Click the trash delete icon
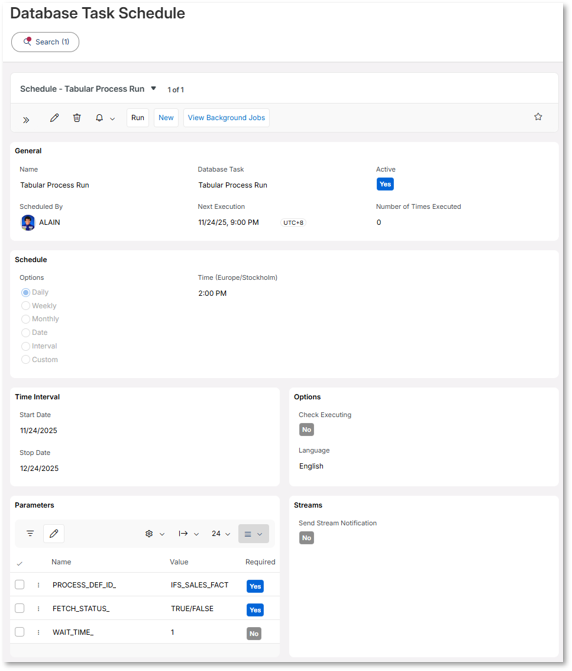 click(x=77, y=118)
